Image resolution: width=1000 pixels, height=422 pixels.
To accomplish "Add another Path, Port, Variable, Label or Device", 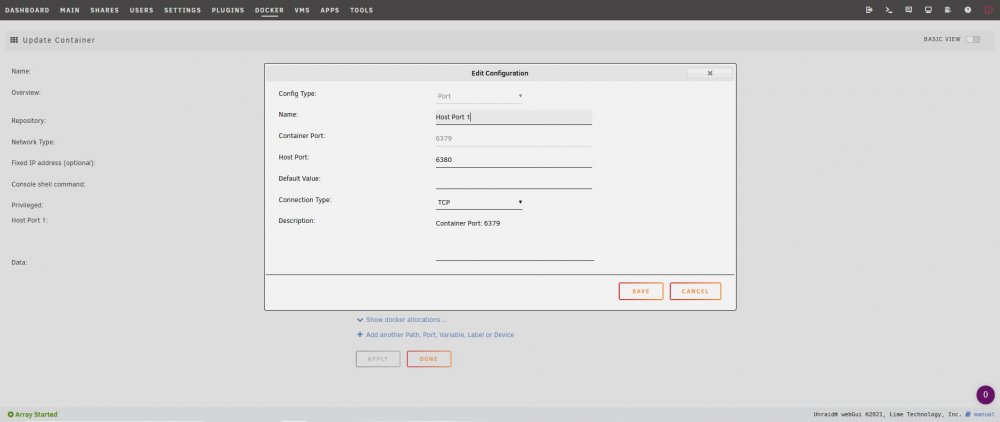I will [x=436, y=335].
